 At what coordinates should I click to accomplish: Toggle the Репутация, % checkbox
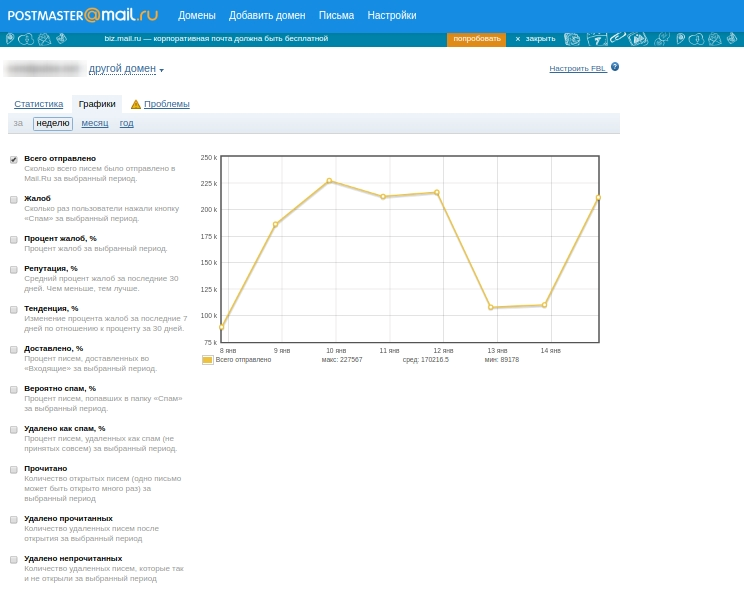point(14,269)
